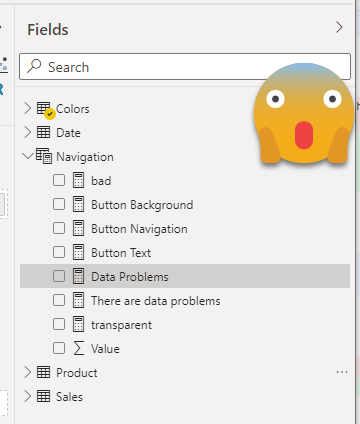Click the sigma icon next to Value
360x424 pixels.
[79, 348]
